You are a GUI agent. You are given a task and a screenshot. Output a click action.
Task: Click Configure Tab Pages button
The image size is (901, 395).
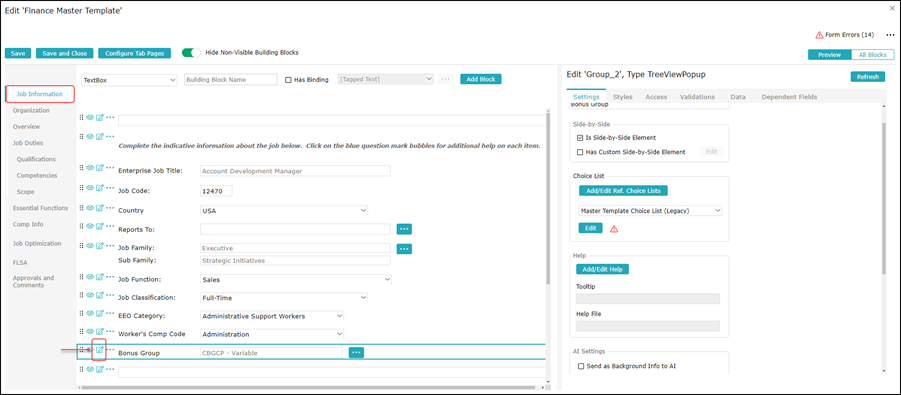pyautogui.click(x=134, y=53)
